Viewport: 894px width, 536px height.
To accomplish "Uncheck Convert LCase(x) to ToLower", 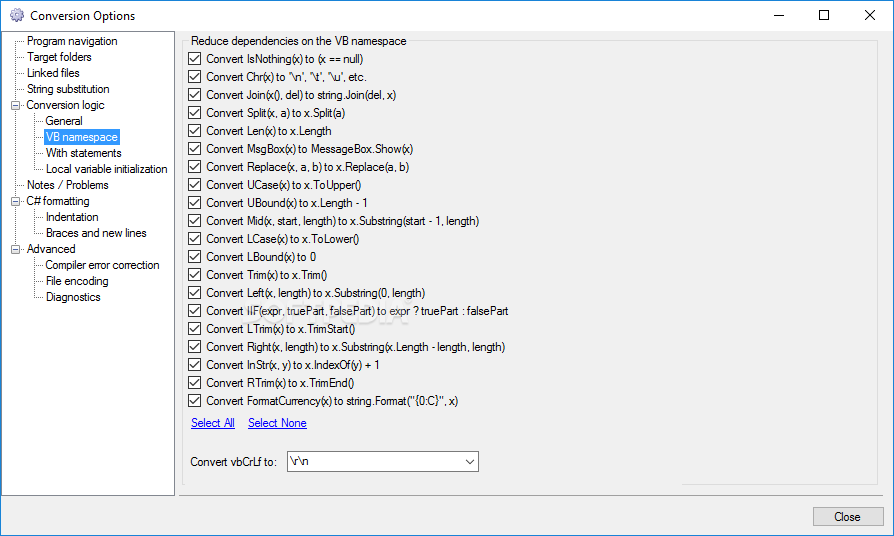I will coord(194,238).
